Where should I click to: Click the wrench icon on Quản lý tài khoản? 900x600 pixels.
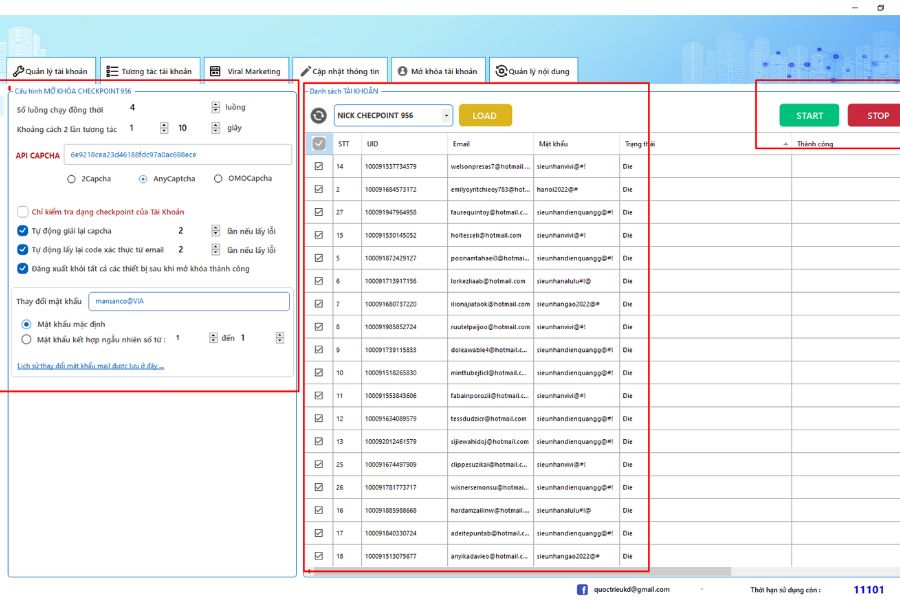[x=18, y=71]
